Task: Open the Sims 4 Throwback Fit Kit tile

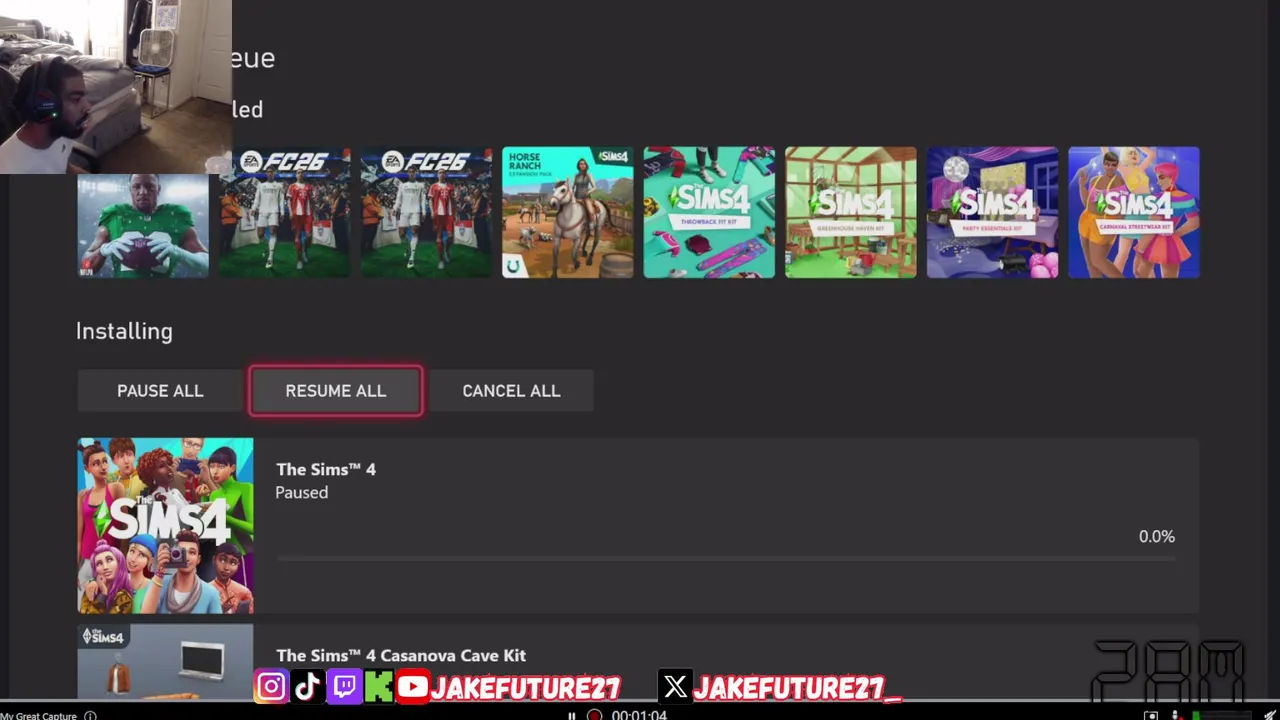Action: [709, 212]
